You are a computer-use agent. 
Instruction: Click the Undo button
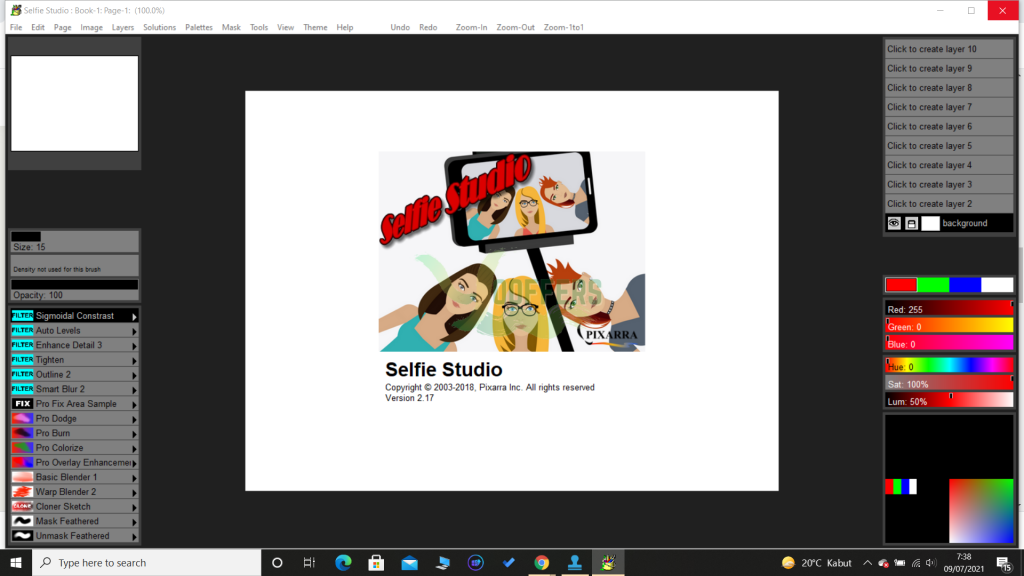coord(400,27)
